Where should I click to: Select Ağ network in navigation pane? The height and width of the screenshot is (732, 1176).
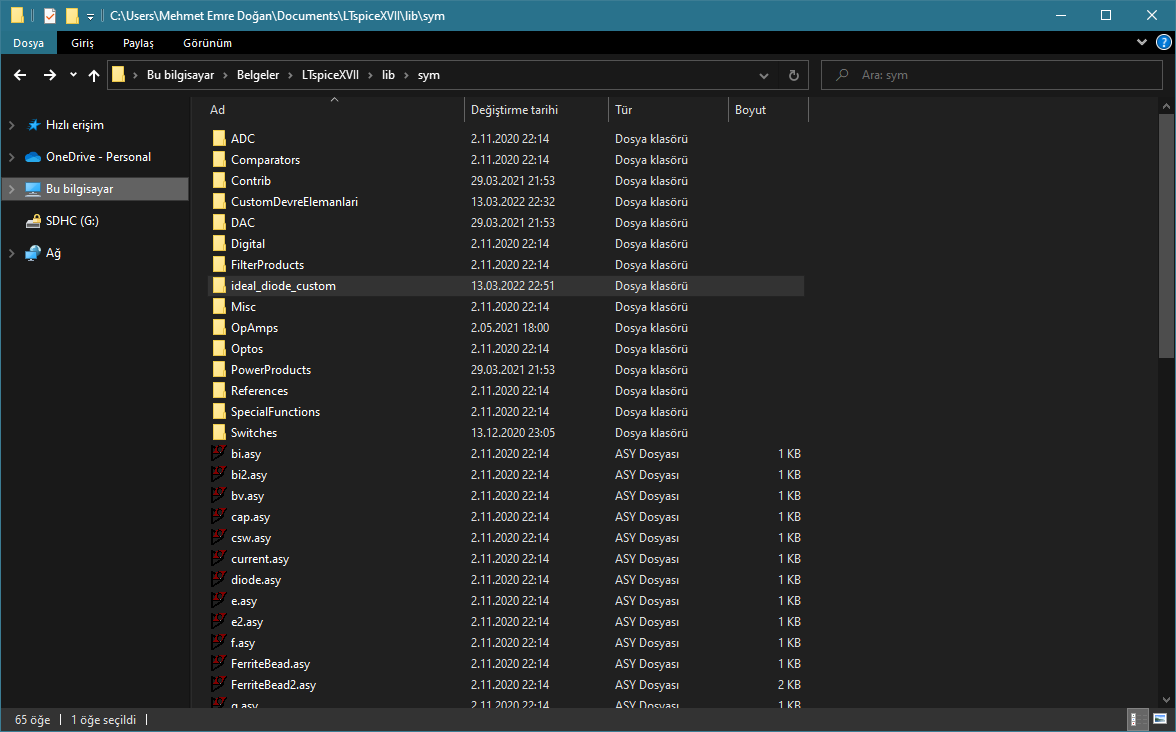53,253
